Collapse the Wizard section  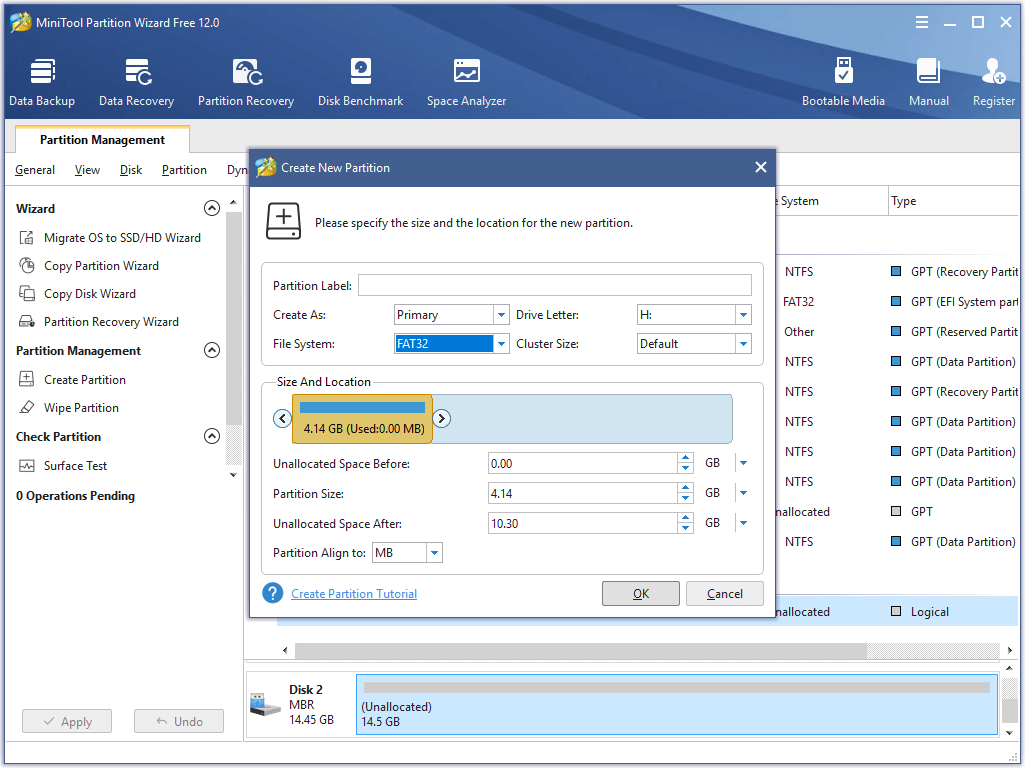[x=212, y=209]
